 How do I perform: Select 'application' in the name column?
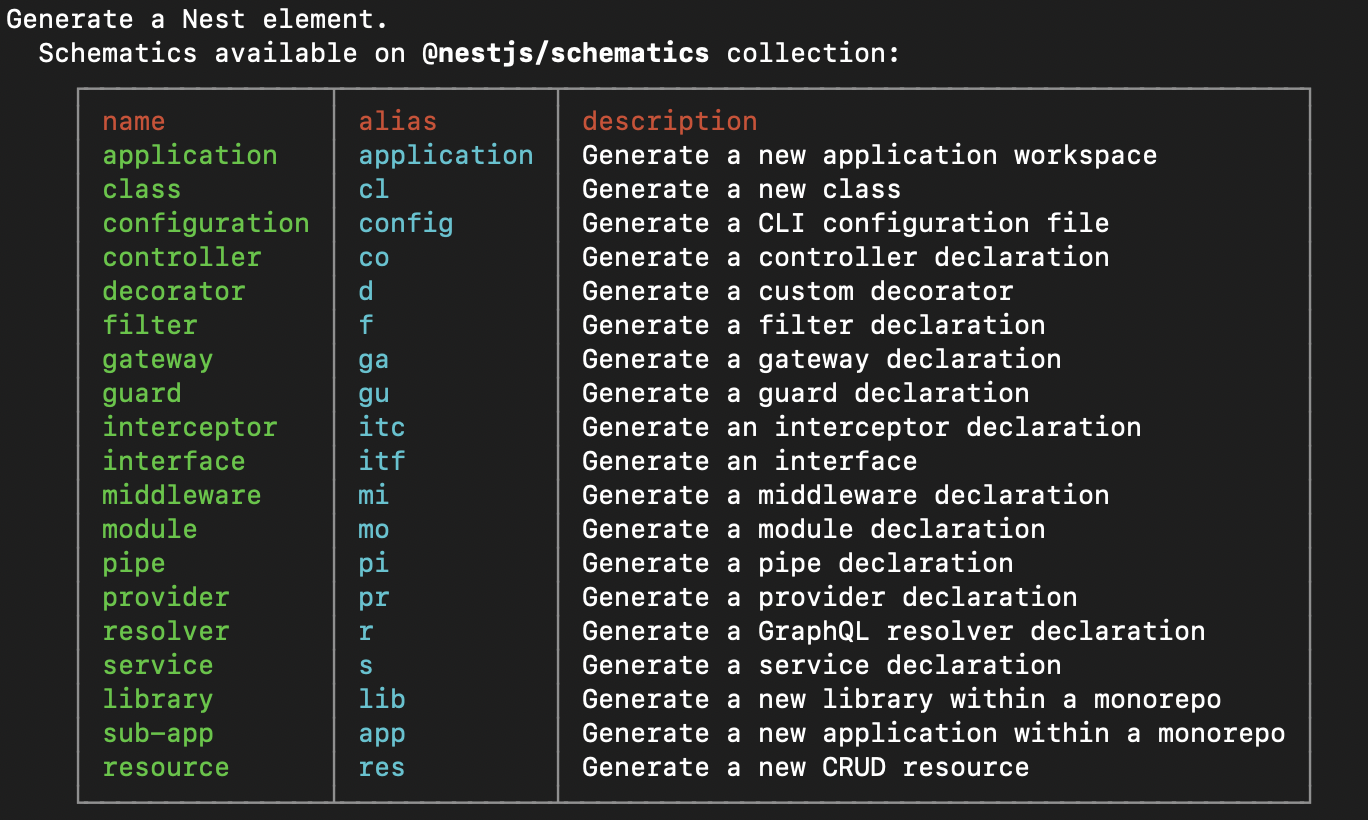click(x=190, y=156)
